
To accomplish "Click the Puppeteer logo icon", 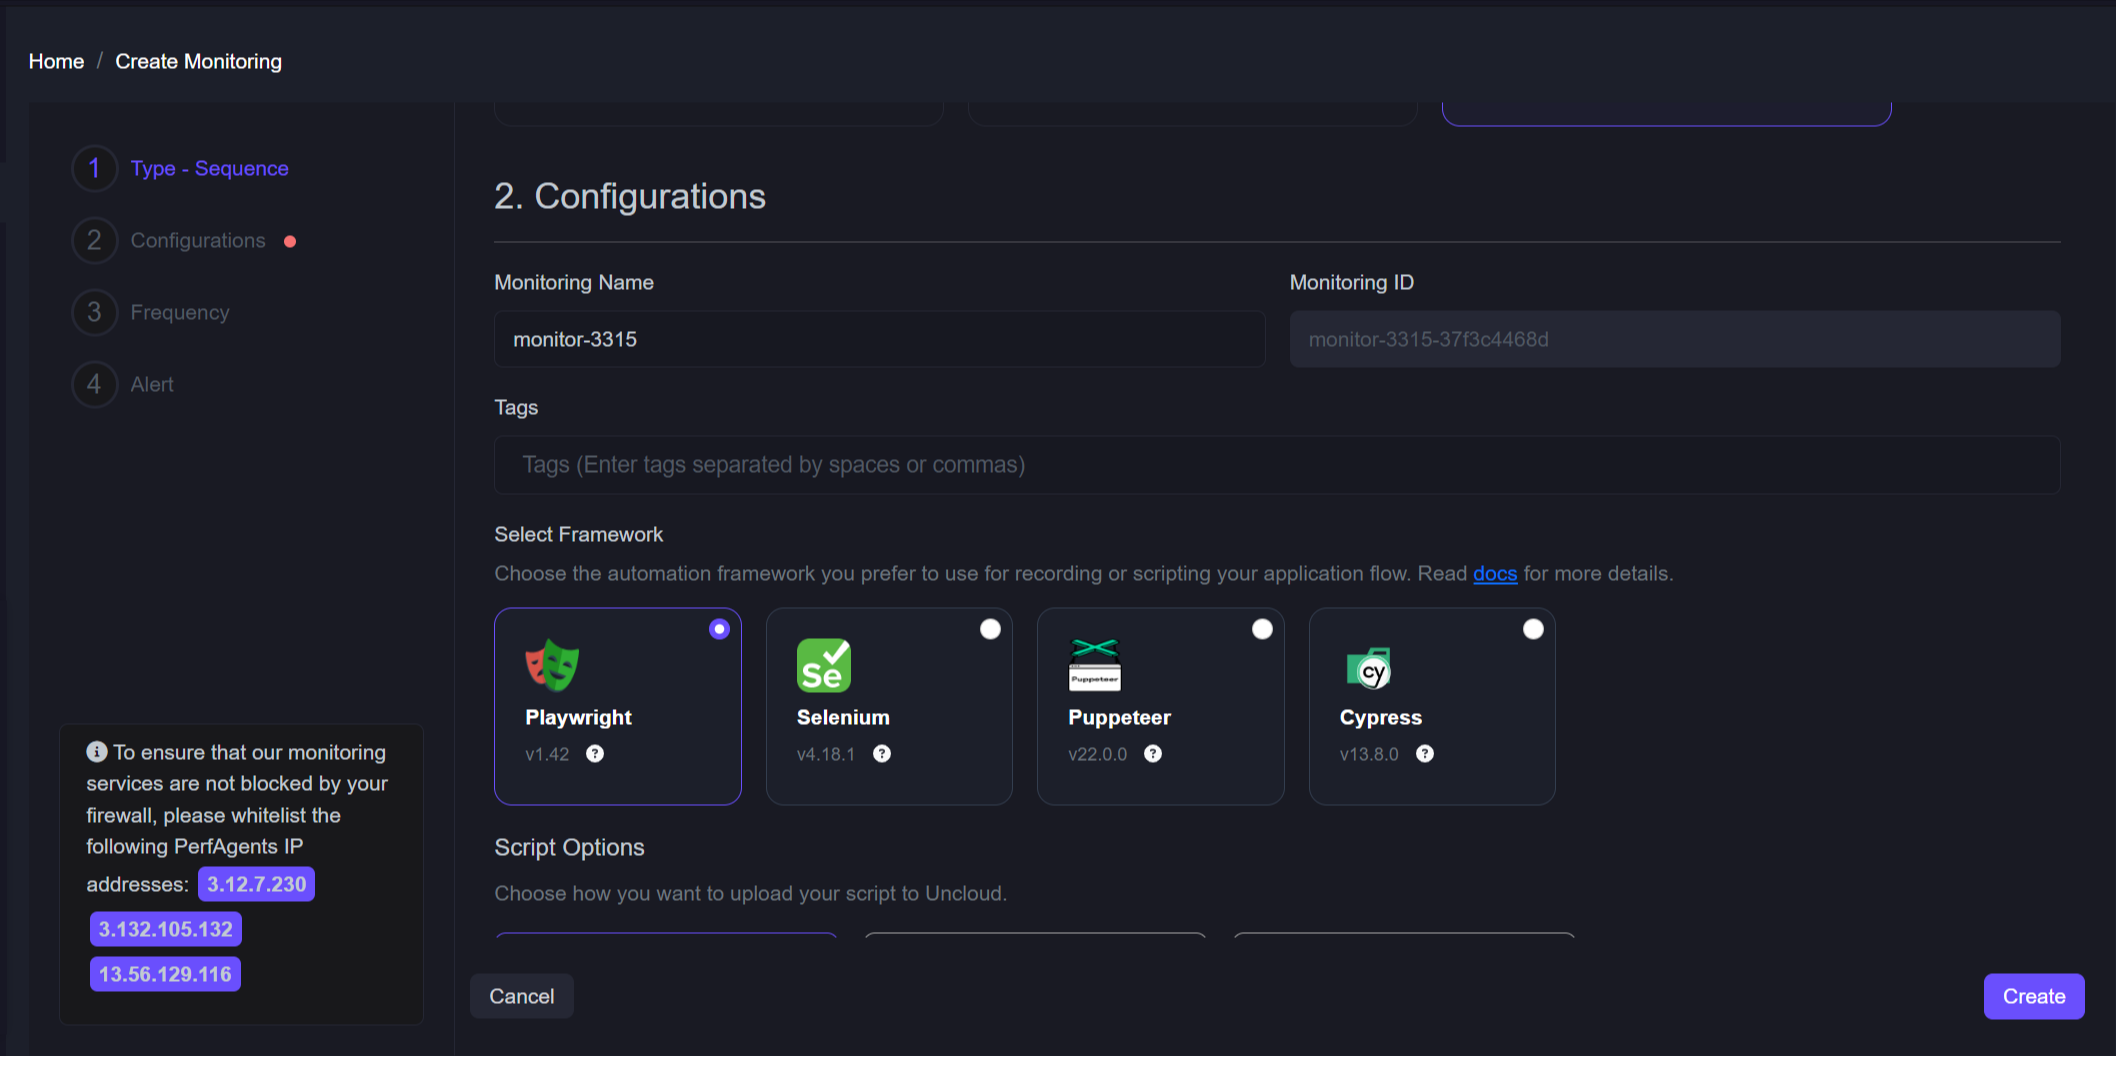I will 1095,666.
